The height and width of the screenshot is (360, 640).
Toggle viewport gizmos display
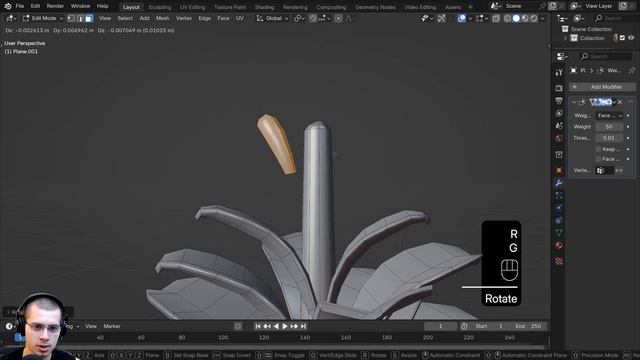click(442, 18)
